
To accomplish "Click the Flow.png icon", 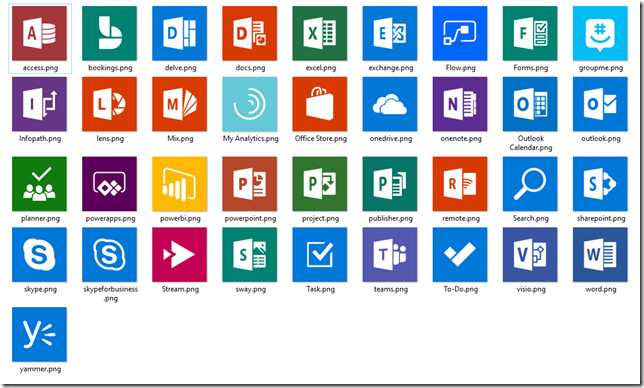I will coord(460,33).
